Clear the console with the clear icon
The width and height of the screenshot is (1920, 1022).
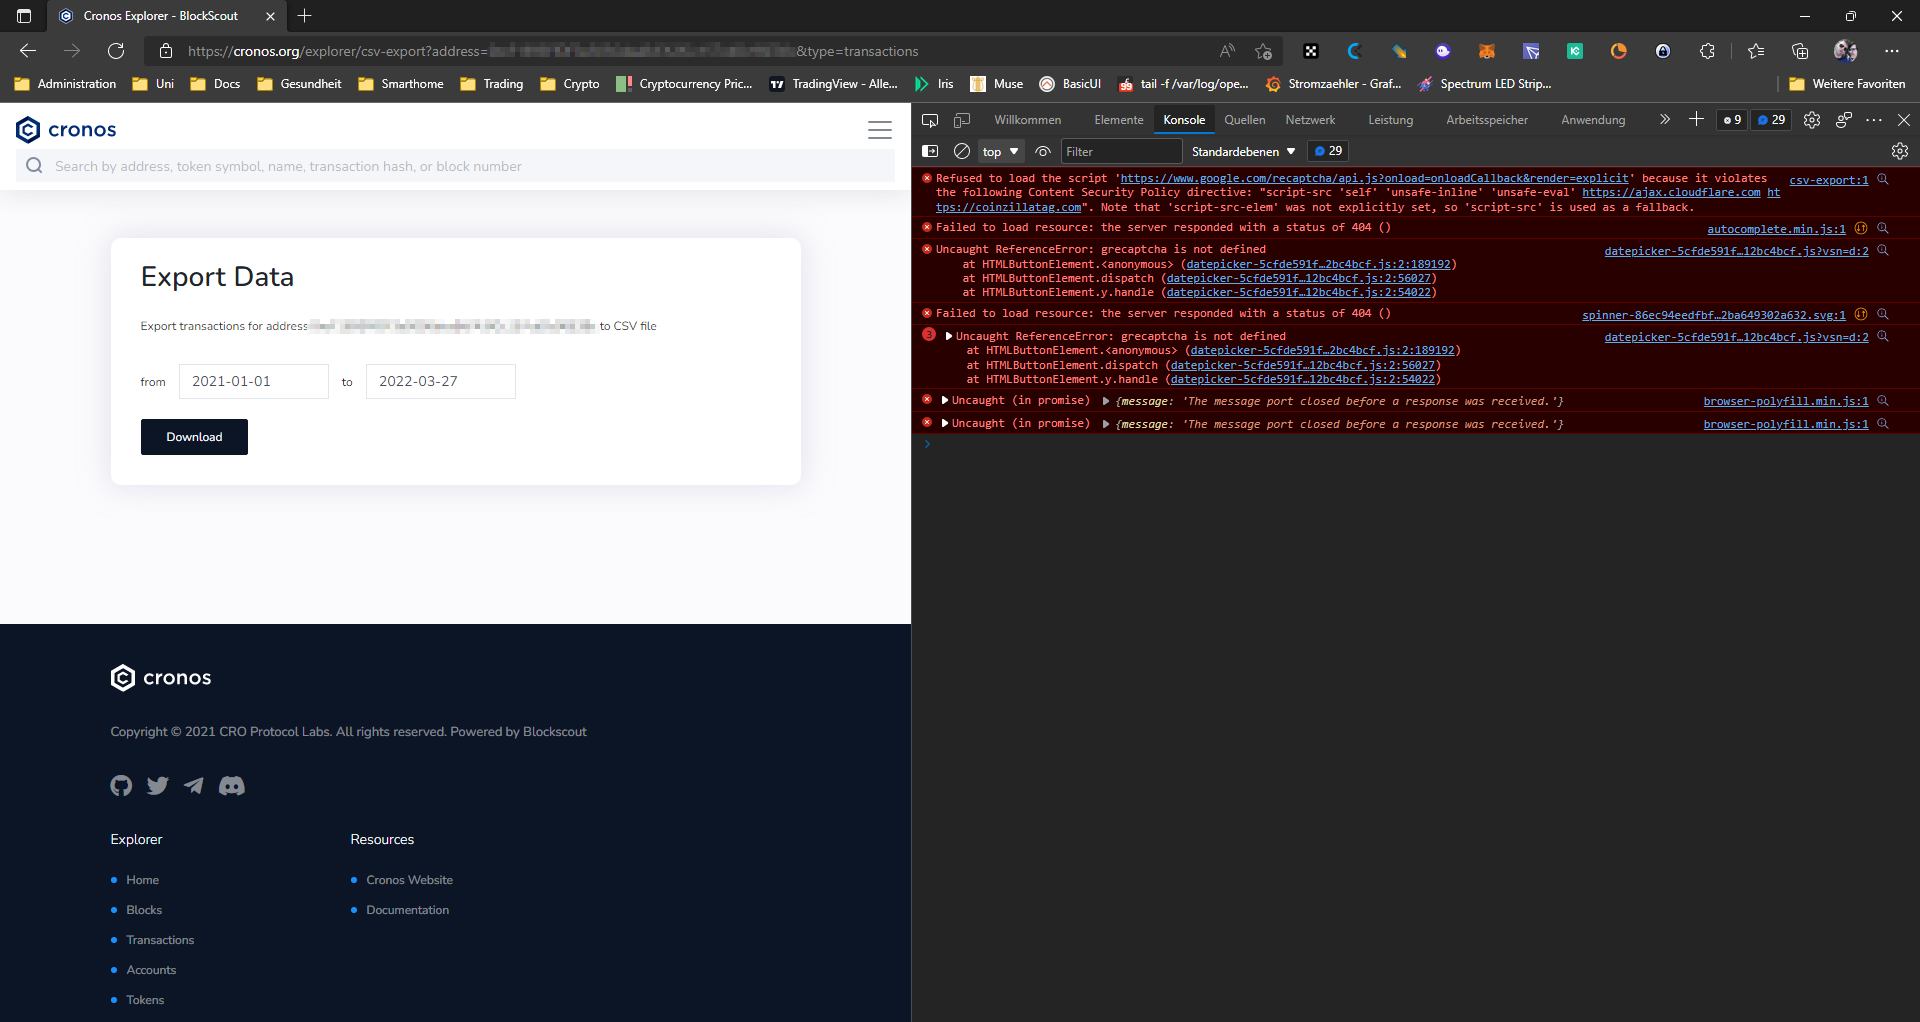(x=962, y=151)
